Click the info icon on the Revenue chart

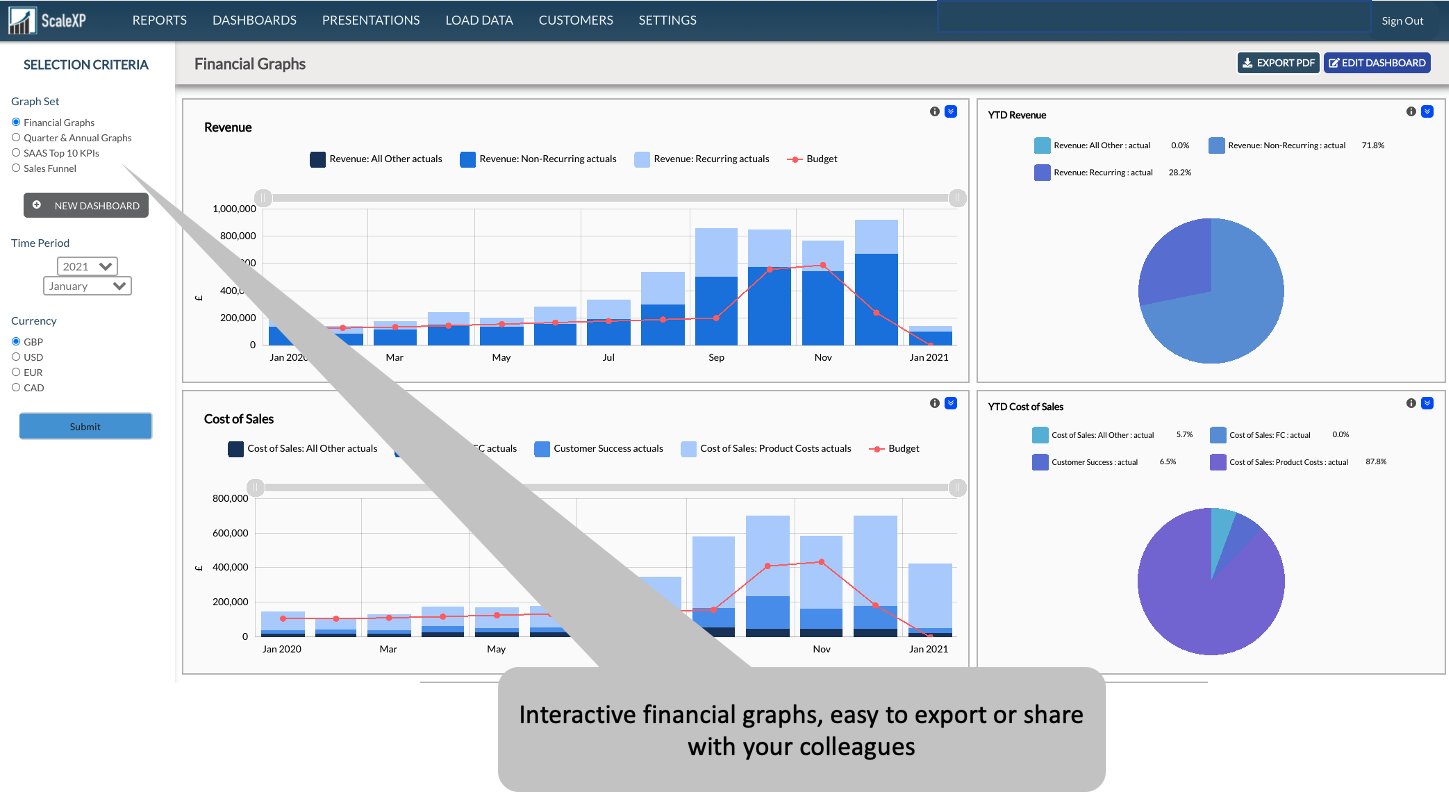click(x=935, y=112)
